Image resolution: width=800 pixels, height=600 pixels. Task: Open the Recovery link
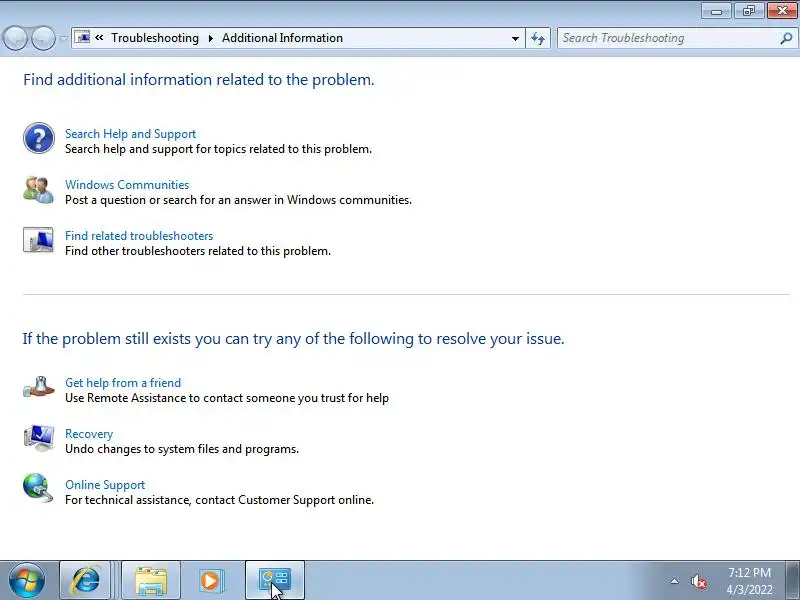89,434
